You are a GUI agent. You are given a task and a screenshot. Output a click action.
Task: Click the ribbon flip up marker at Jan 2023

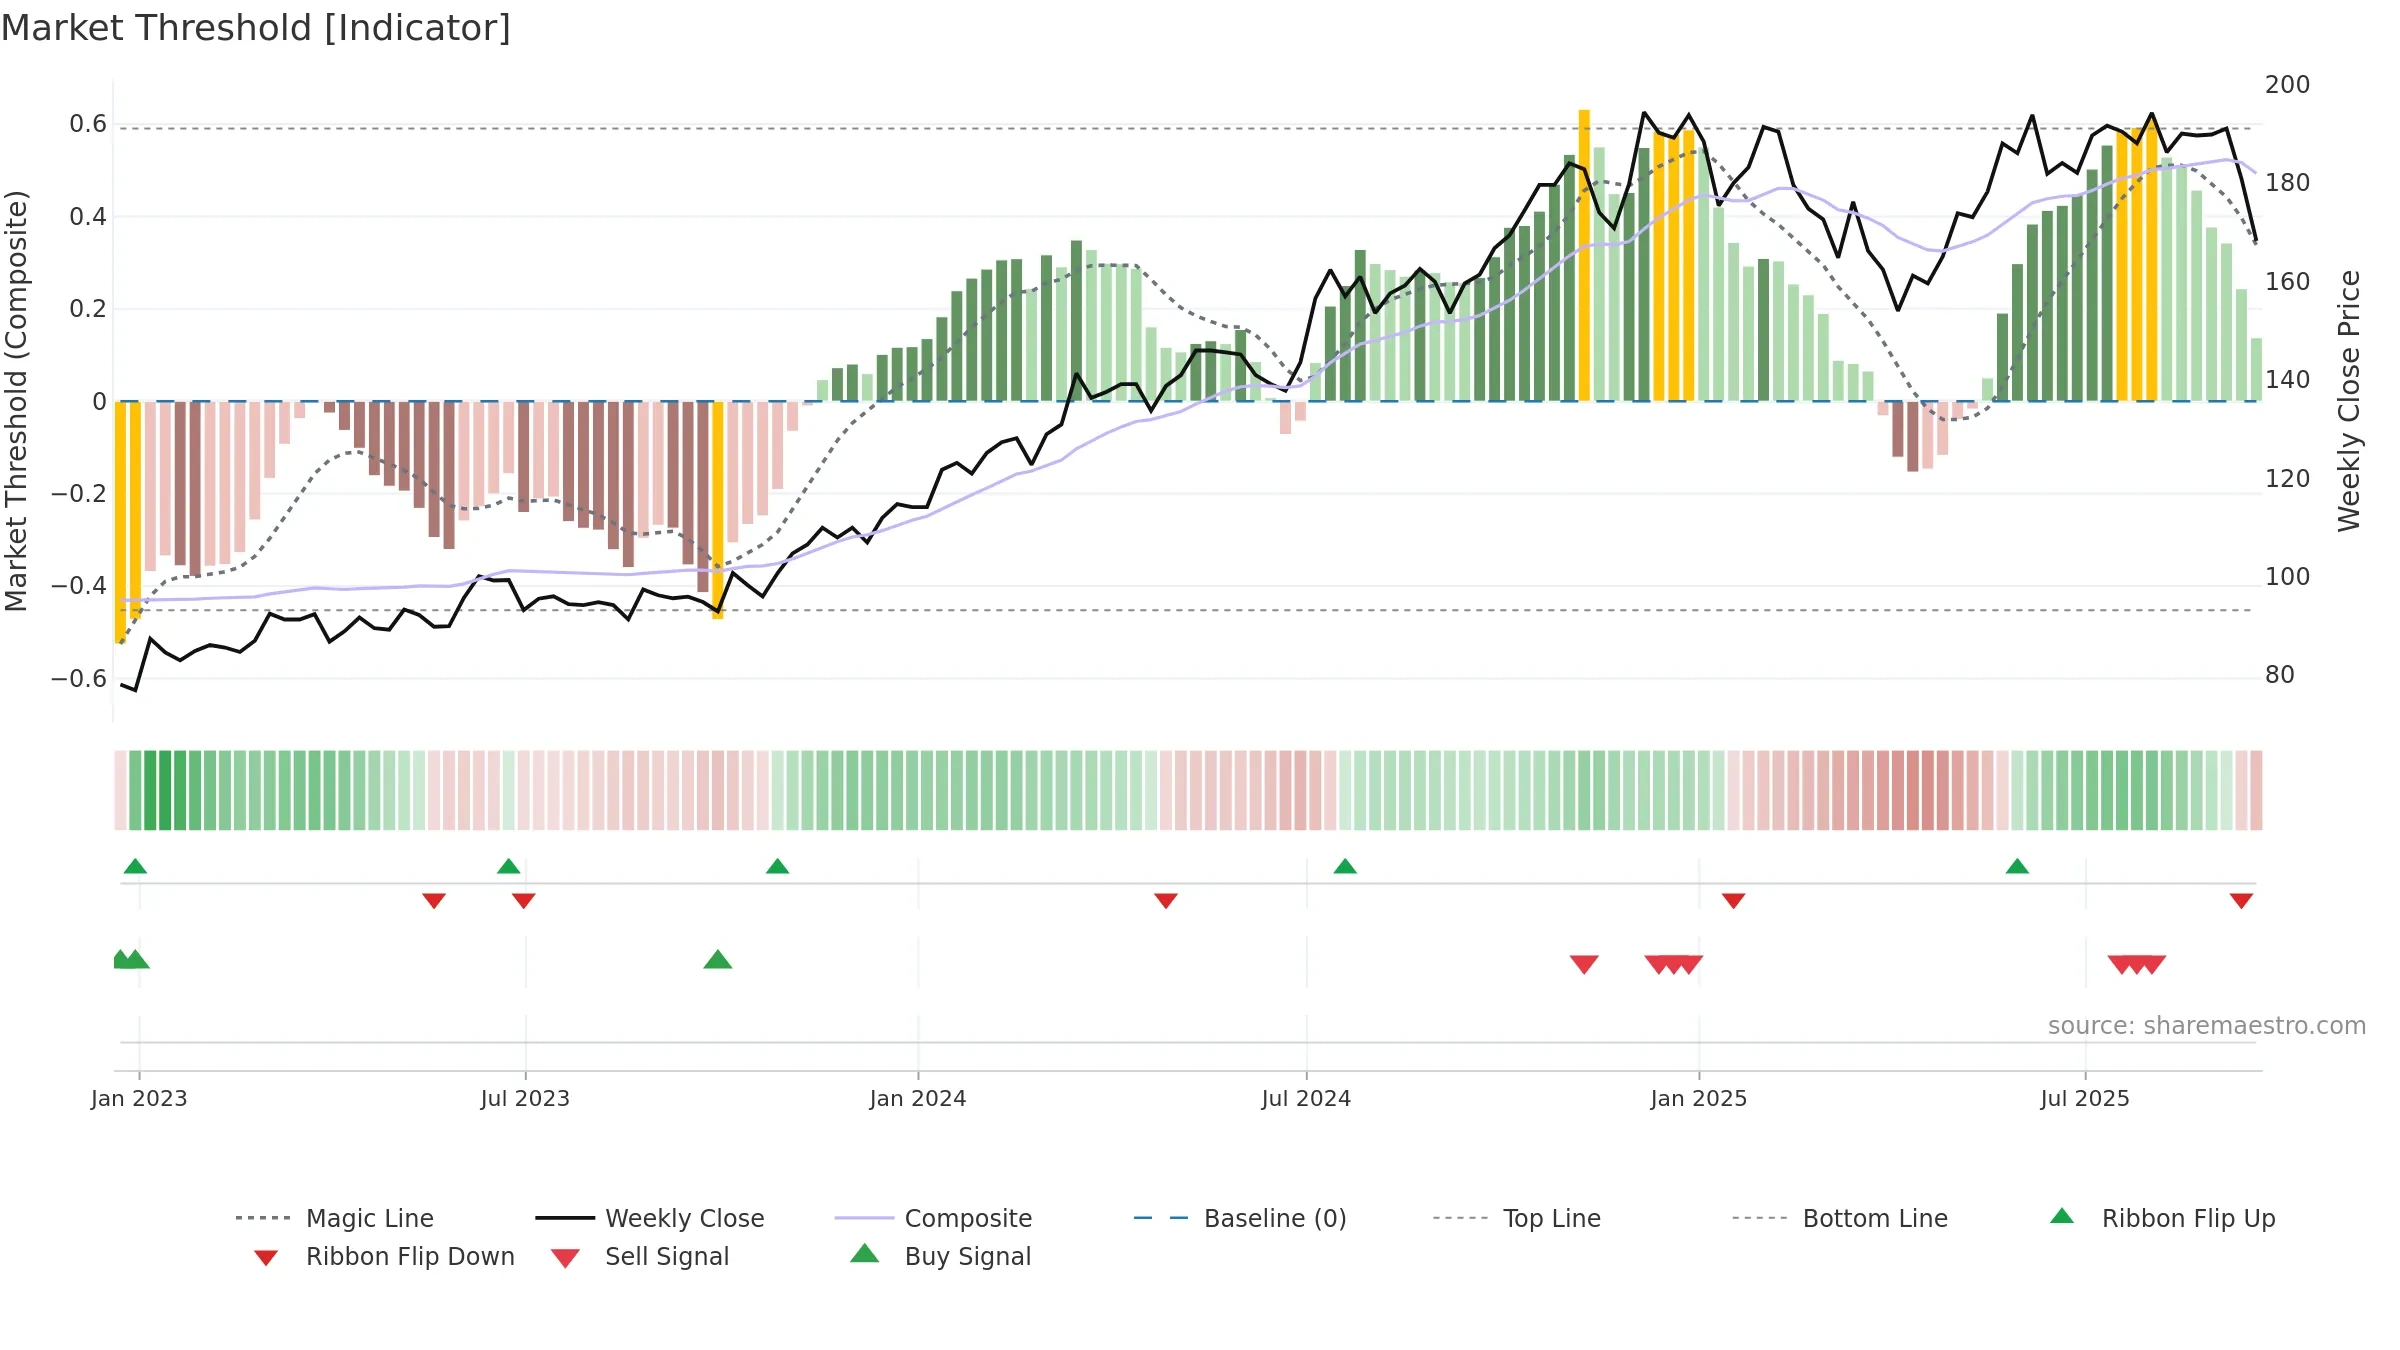(x=135, y=866)
